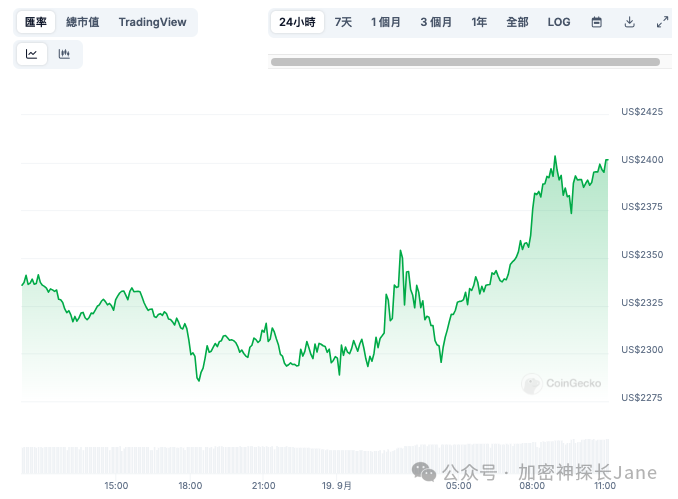Expand chart to fullscreen
Image resolution: width=678 pixels, height=499 pixels.
click(x=662, y=22)
